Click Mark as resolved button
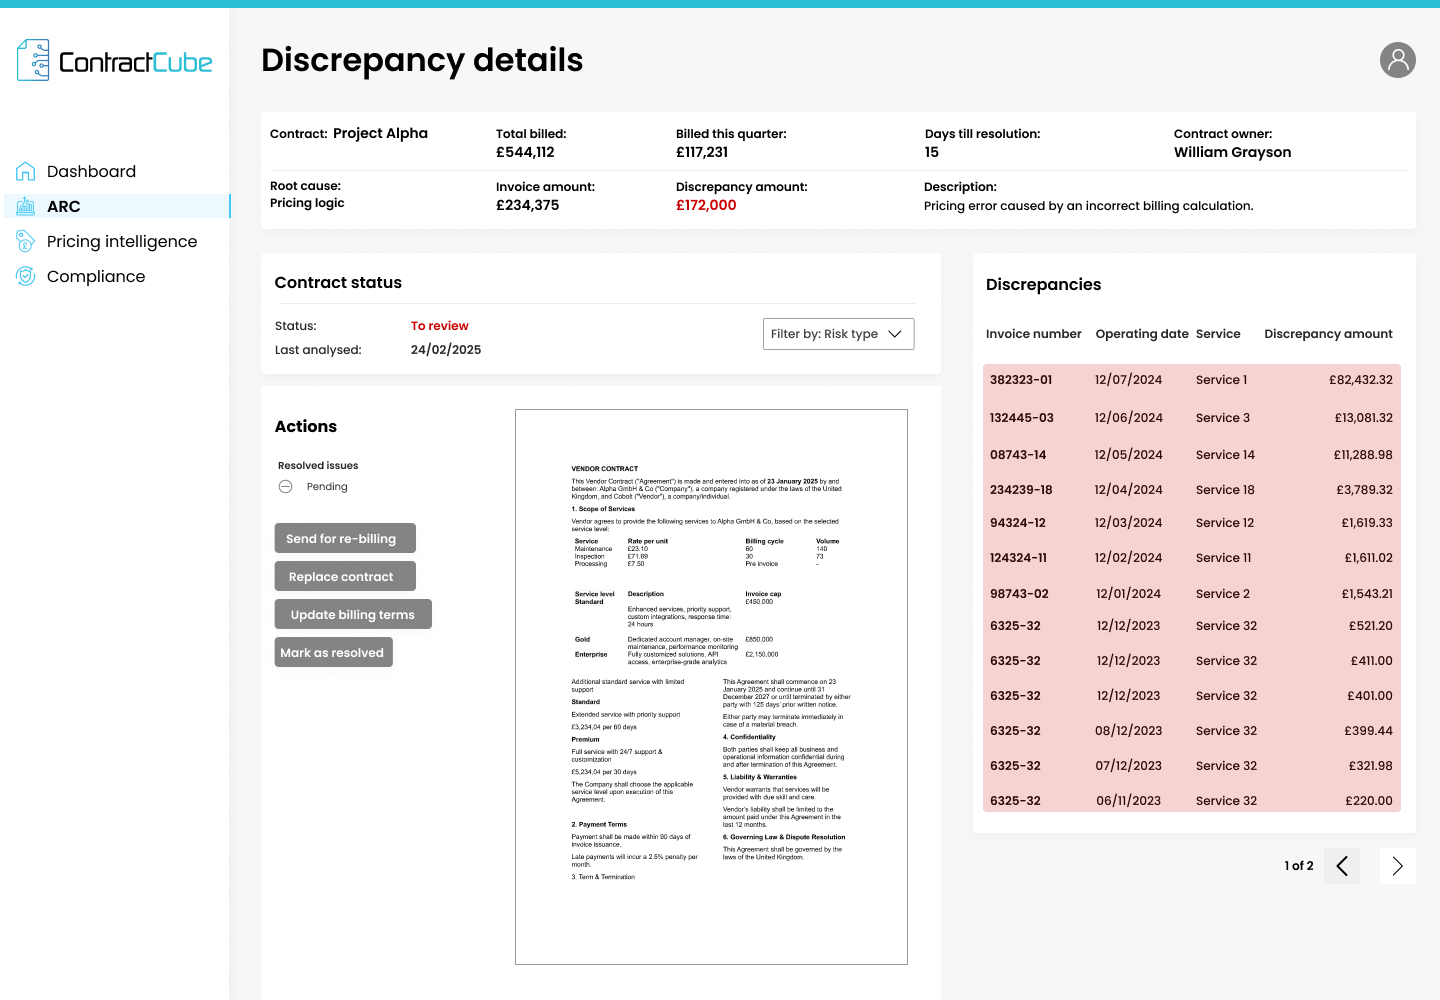This screenshot has width=1440, height=1000. pos(334,652)
